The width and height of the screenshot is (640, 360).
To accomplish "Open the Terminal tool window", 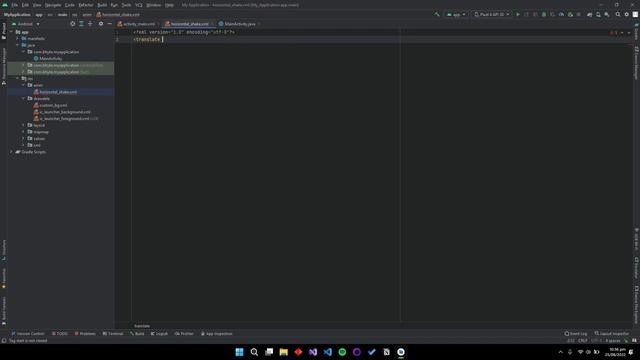I will coord(113,333).
